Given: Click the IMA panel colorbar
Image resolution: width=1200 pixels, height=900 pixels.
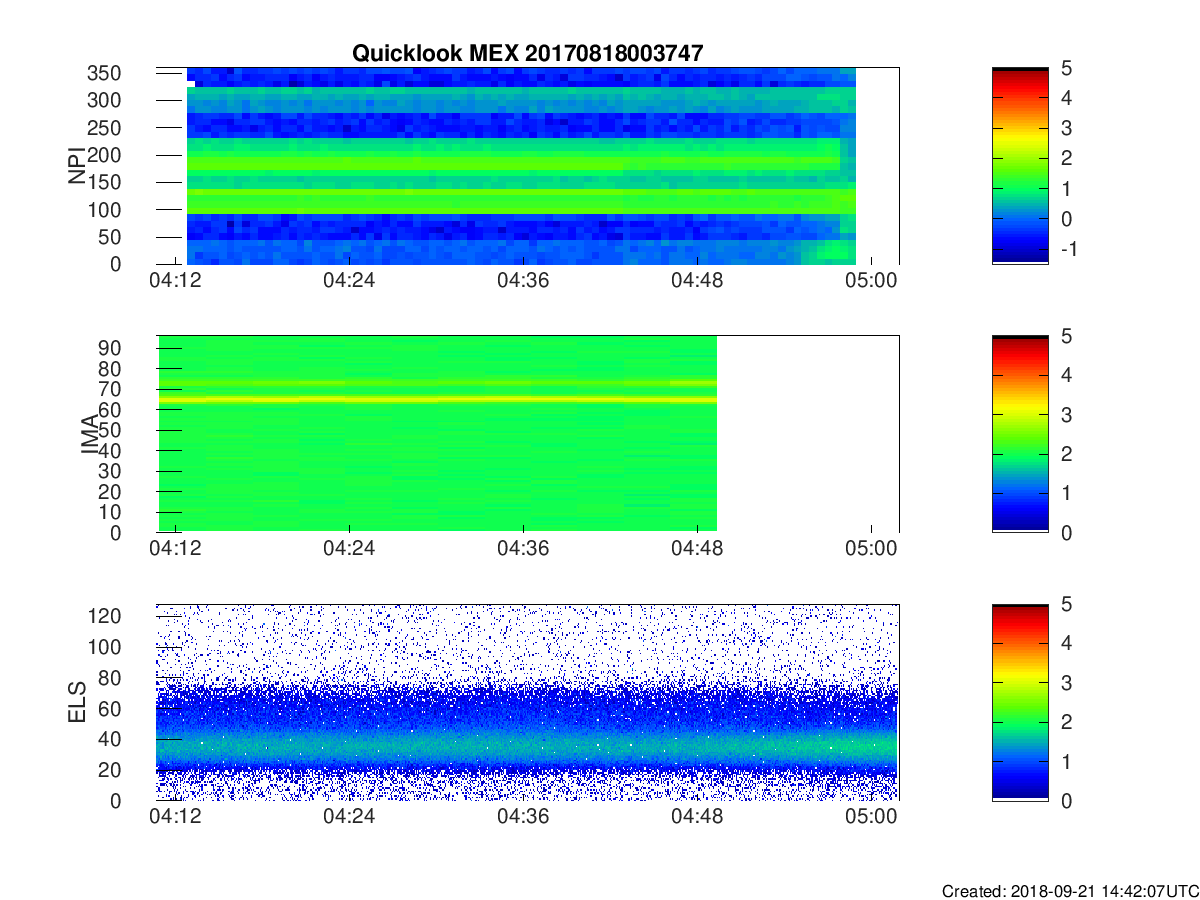Looking at the screenshot, I should tap(1020, 434).
